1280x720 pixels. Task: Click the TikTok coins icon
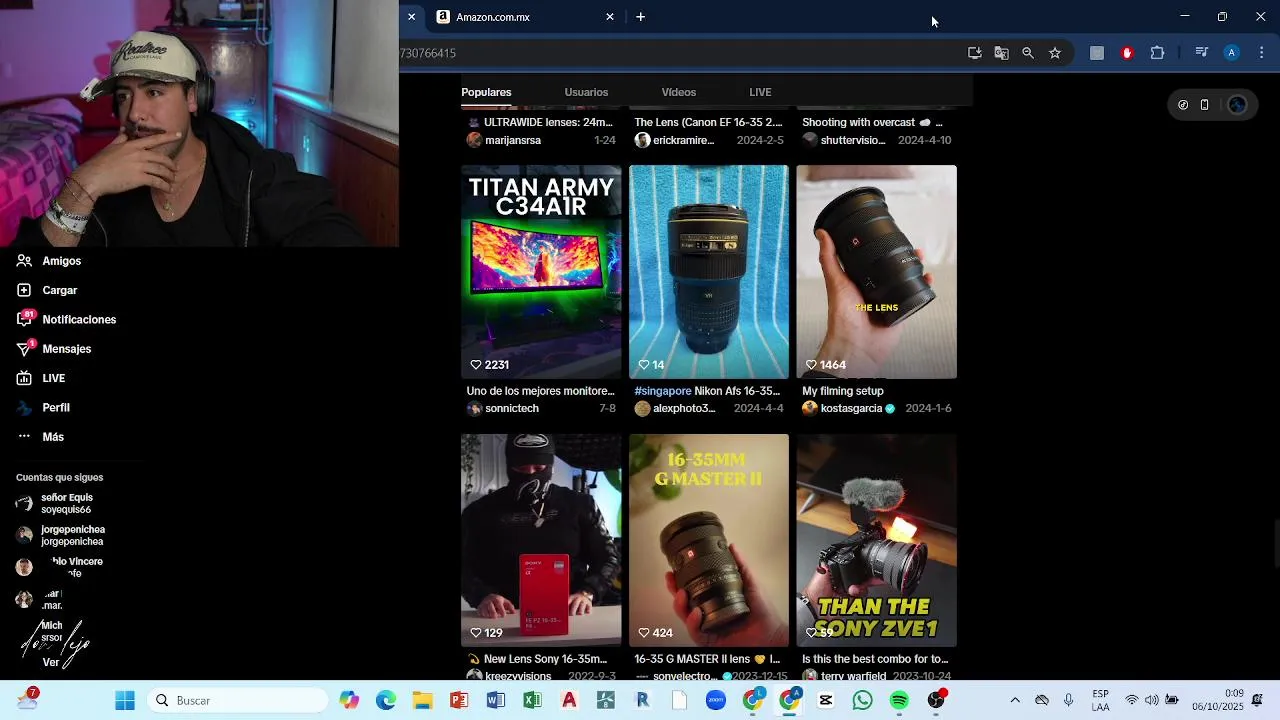click(1183, 105)
